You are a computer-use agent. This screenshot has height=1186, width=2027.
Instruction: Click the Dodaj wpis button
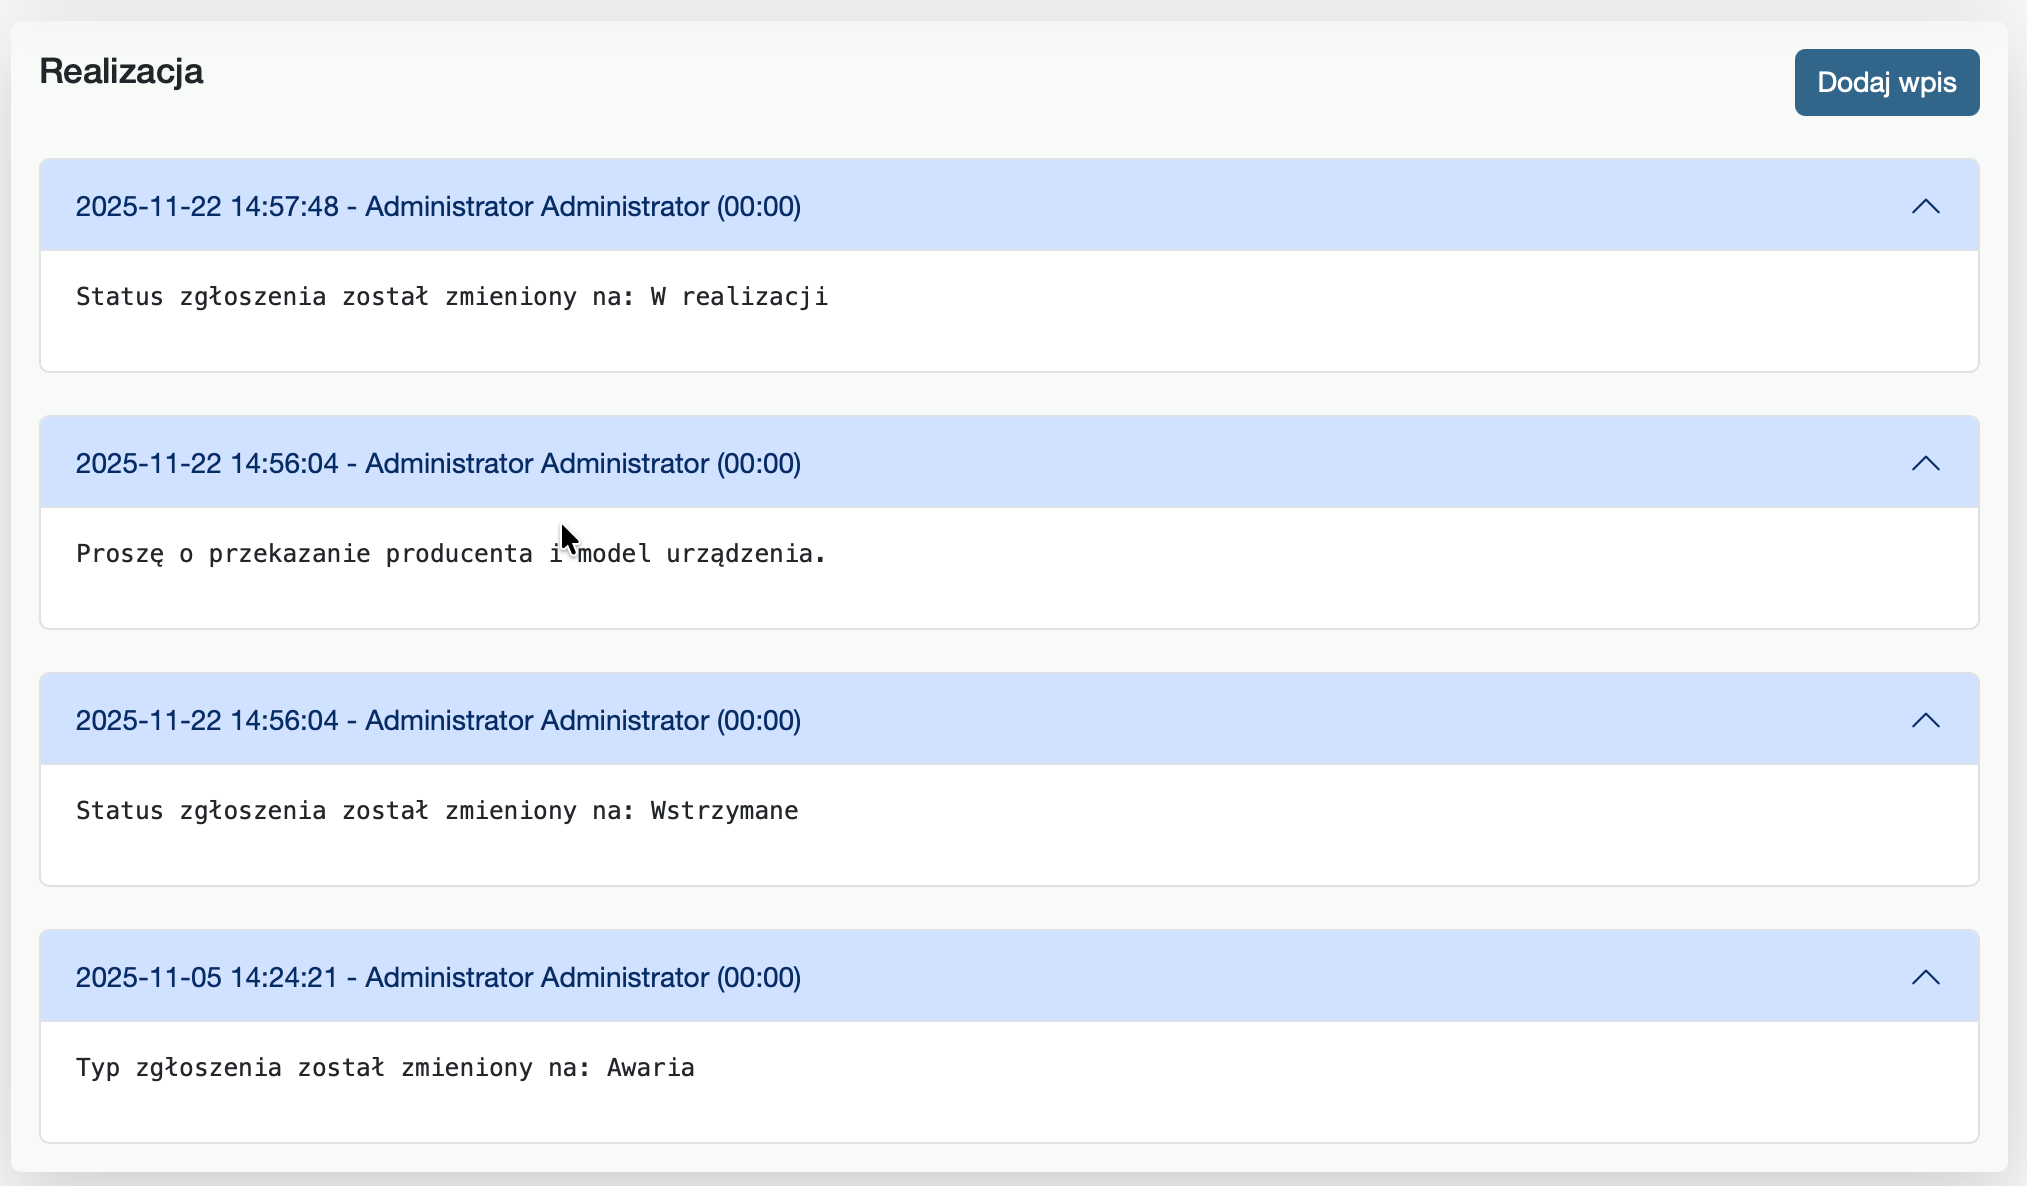pos(1886,82)
